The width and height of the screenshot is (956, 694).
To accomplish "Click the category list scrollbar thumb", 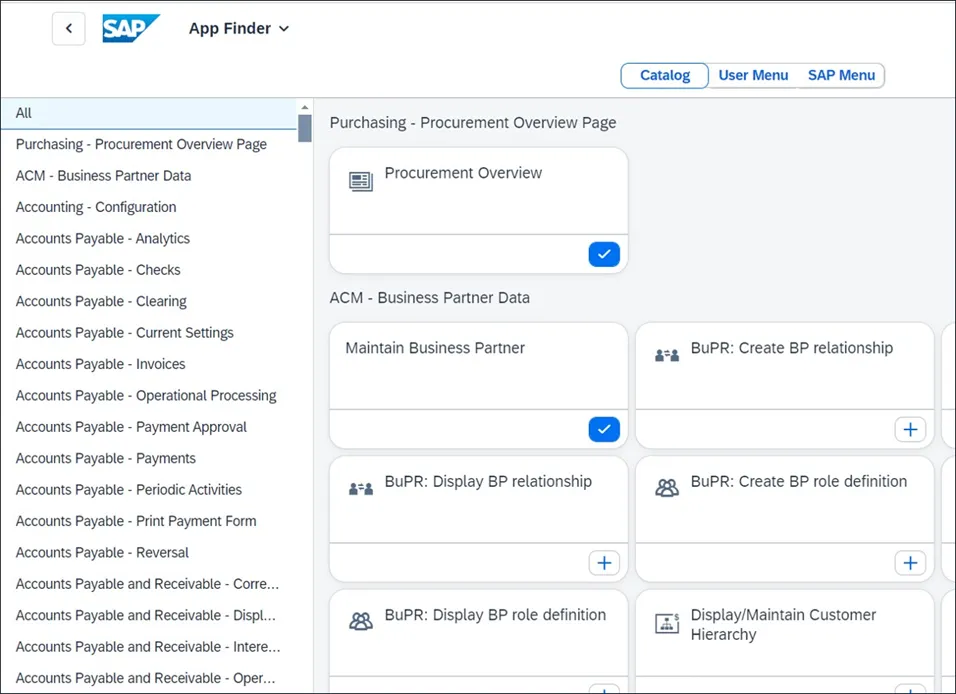I will [x=305, y=128].
